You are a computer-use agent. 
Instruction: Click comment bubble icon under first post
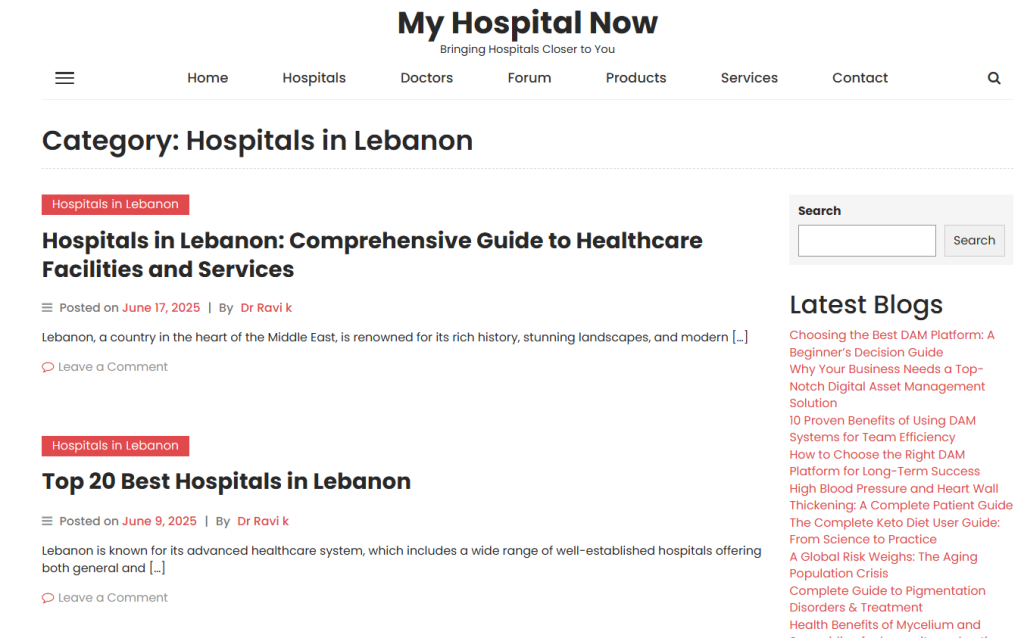coord(48,367)
